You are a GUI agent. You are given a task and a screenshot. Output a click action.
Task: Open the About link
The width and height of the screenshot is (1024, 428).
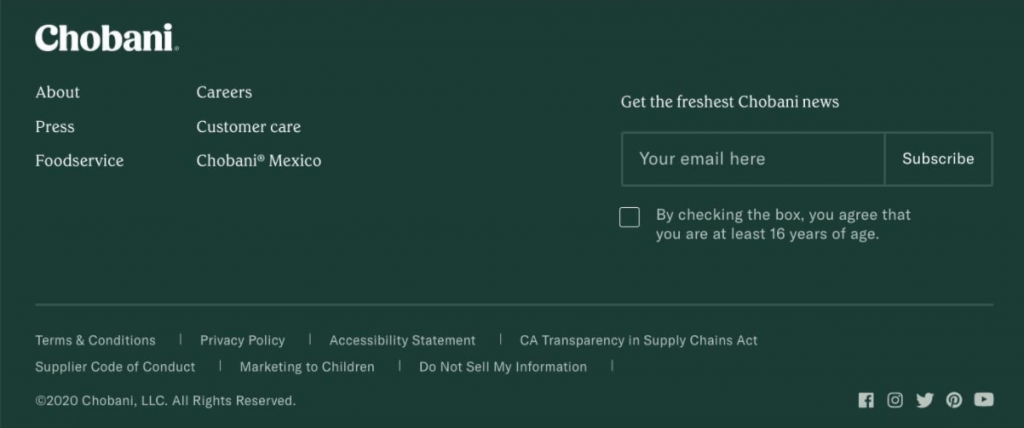pyautogui.click(x=57, y=92)
